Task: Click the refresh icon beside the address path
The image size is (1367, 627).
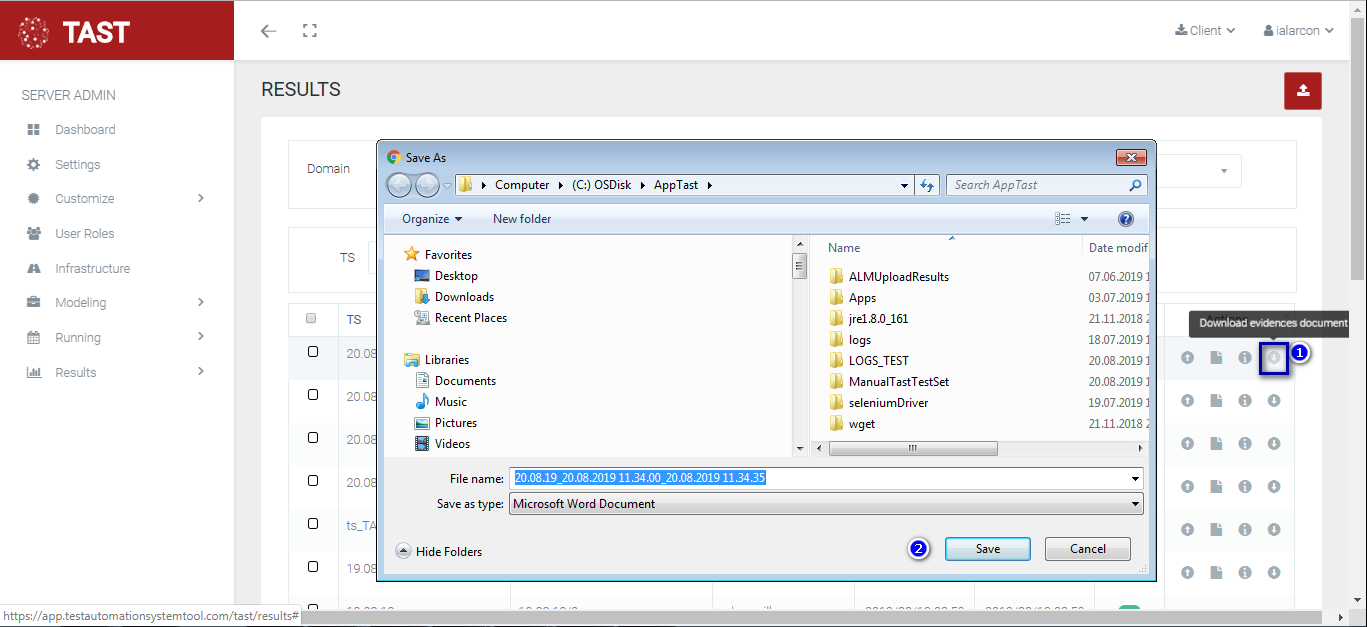Action: pyautogui.click(x=927, y=185)
